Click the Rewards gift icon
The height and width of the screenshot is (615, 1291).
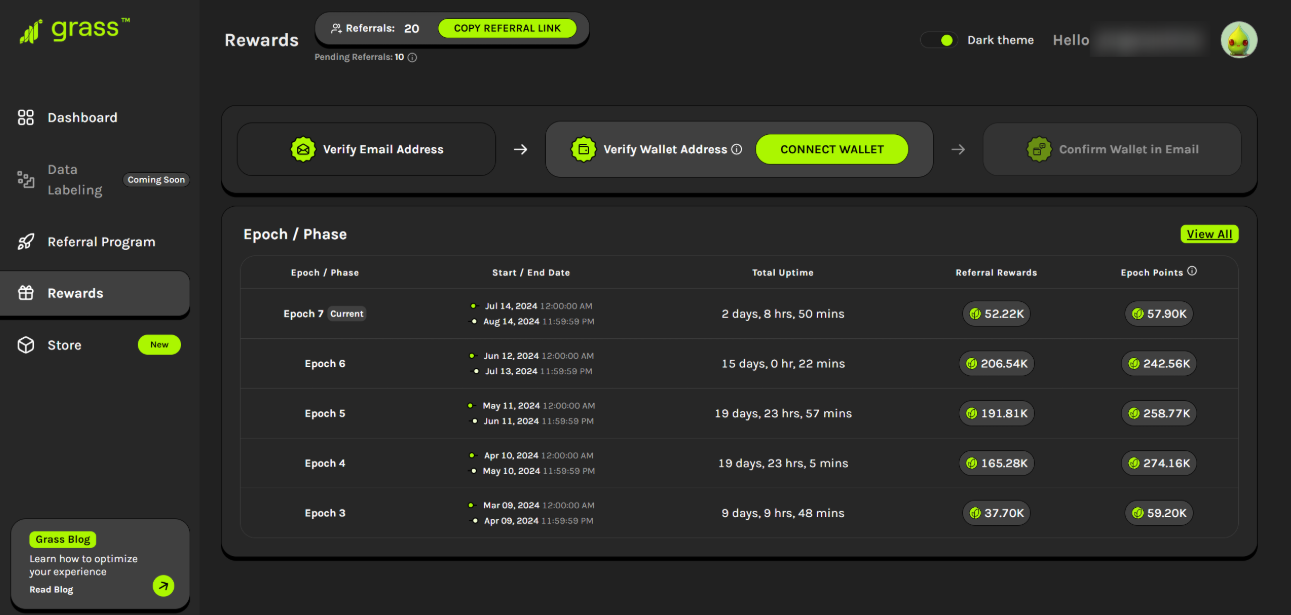coord(26,293)
